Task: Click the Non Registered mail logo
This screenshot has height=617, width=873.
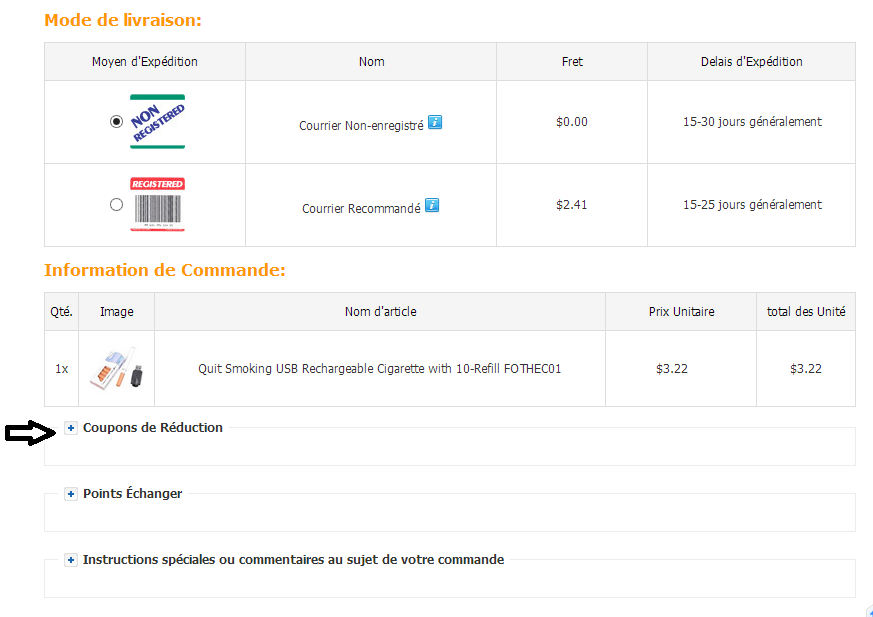Action: (157, 122)
